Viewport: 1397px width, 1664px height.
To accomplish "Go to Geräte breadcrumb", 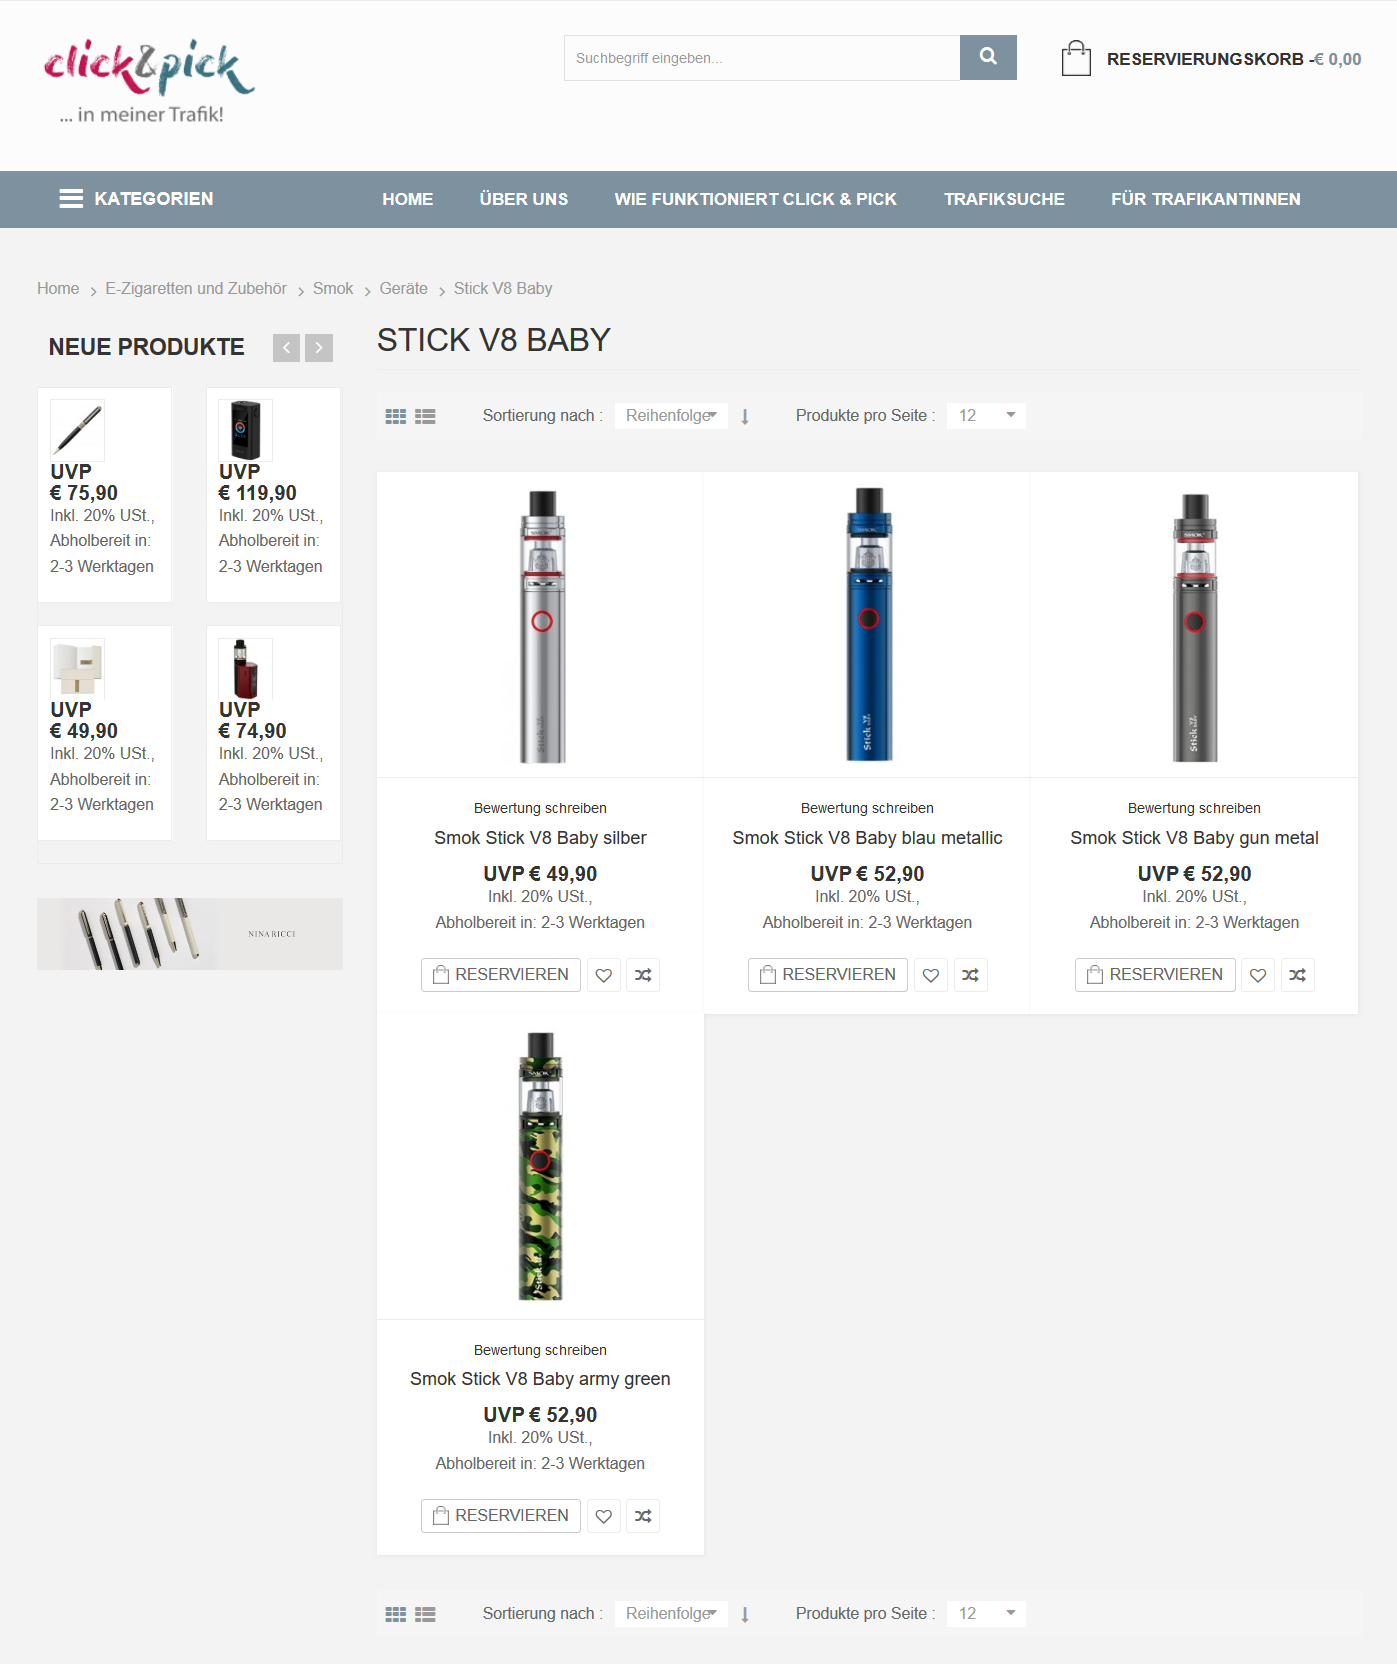I will point(404,289).
